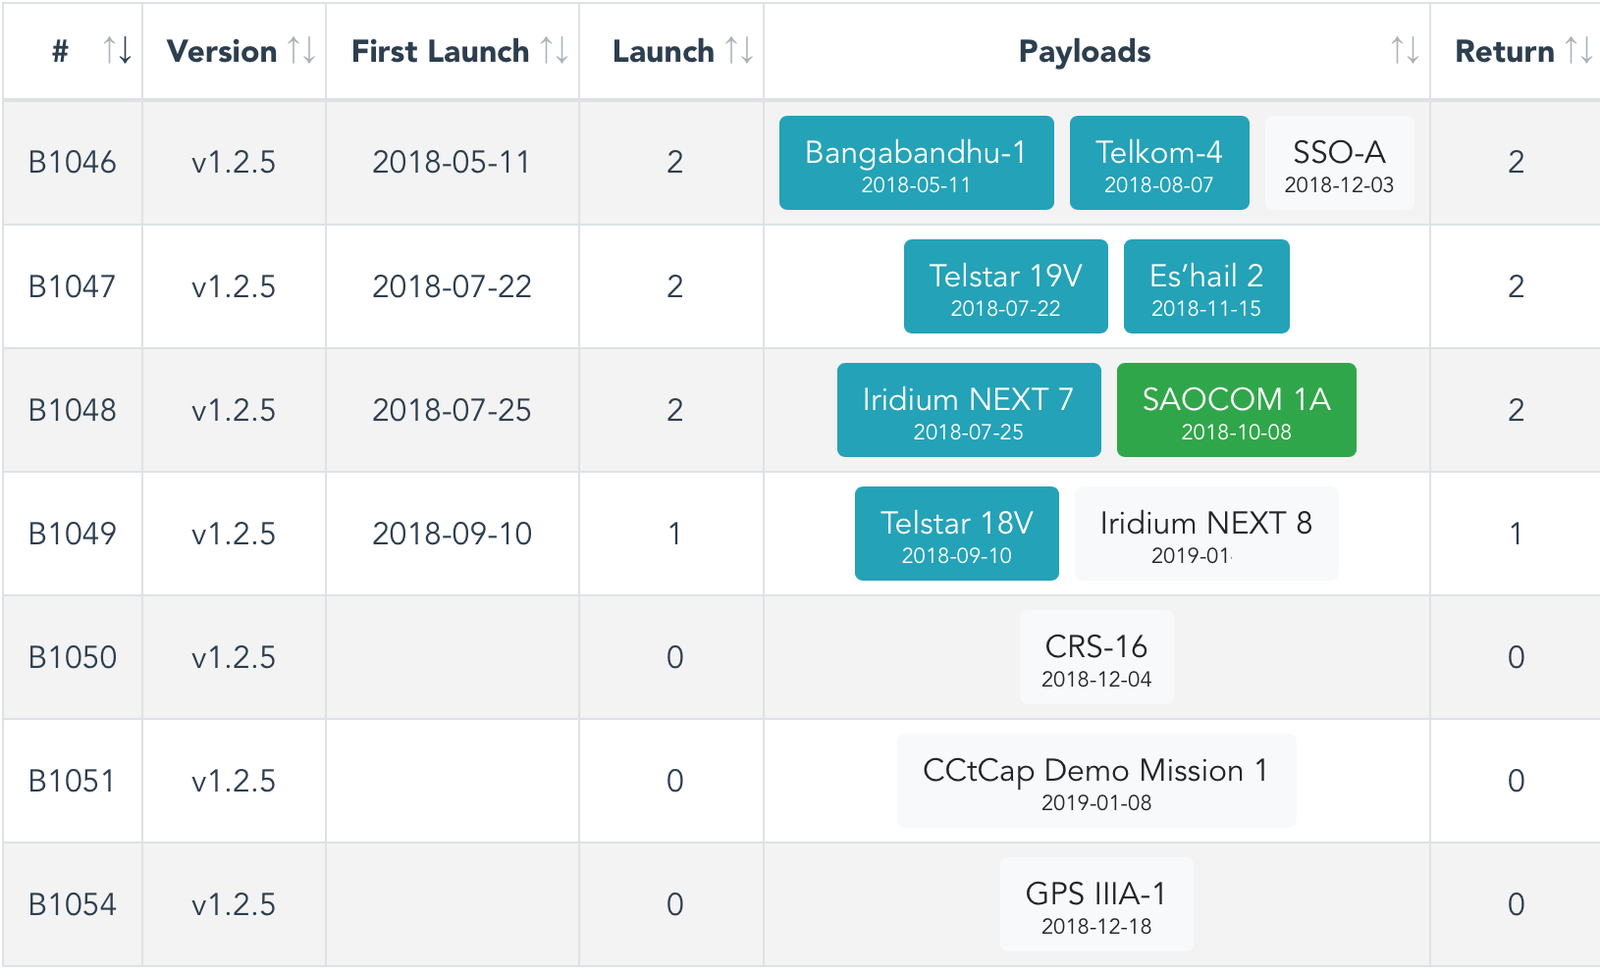Screen dimensions: 1600x971
Task: Click the Iridium NEXT 8 badge
Action: (x=1206, y=534)
